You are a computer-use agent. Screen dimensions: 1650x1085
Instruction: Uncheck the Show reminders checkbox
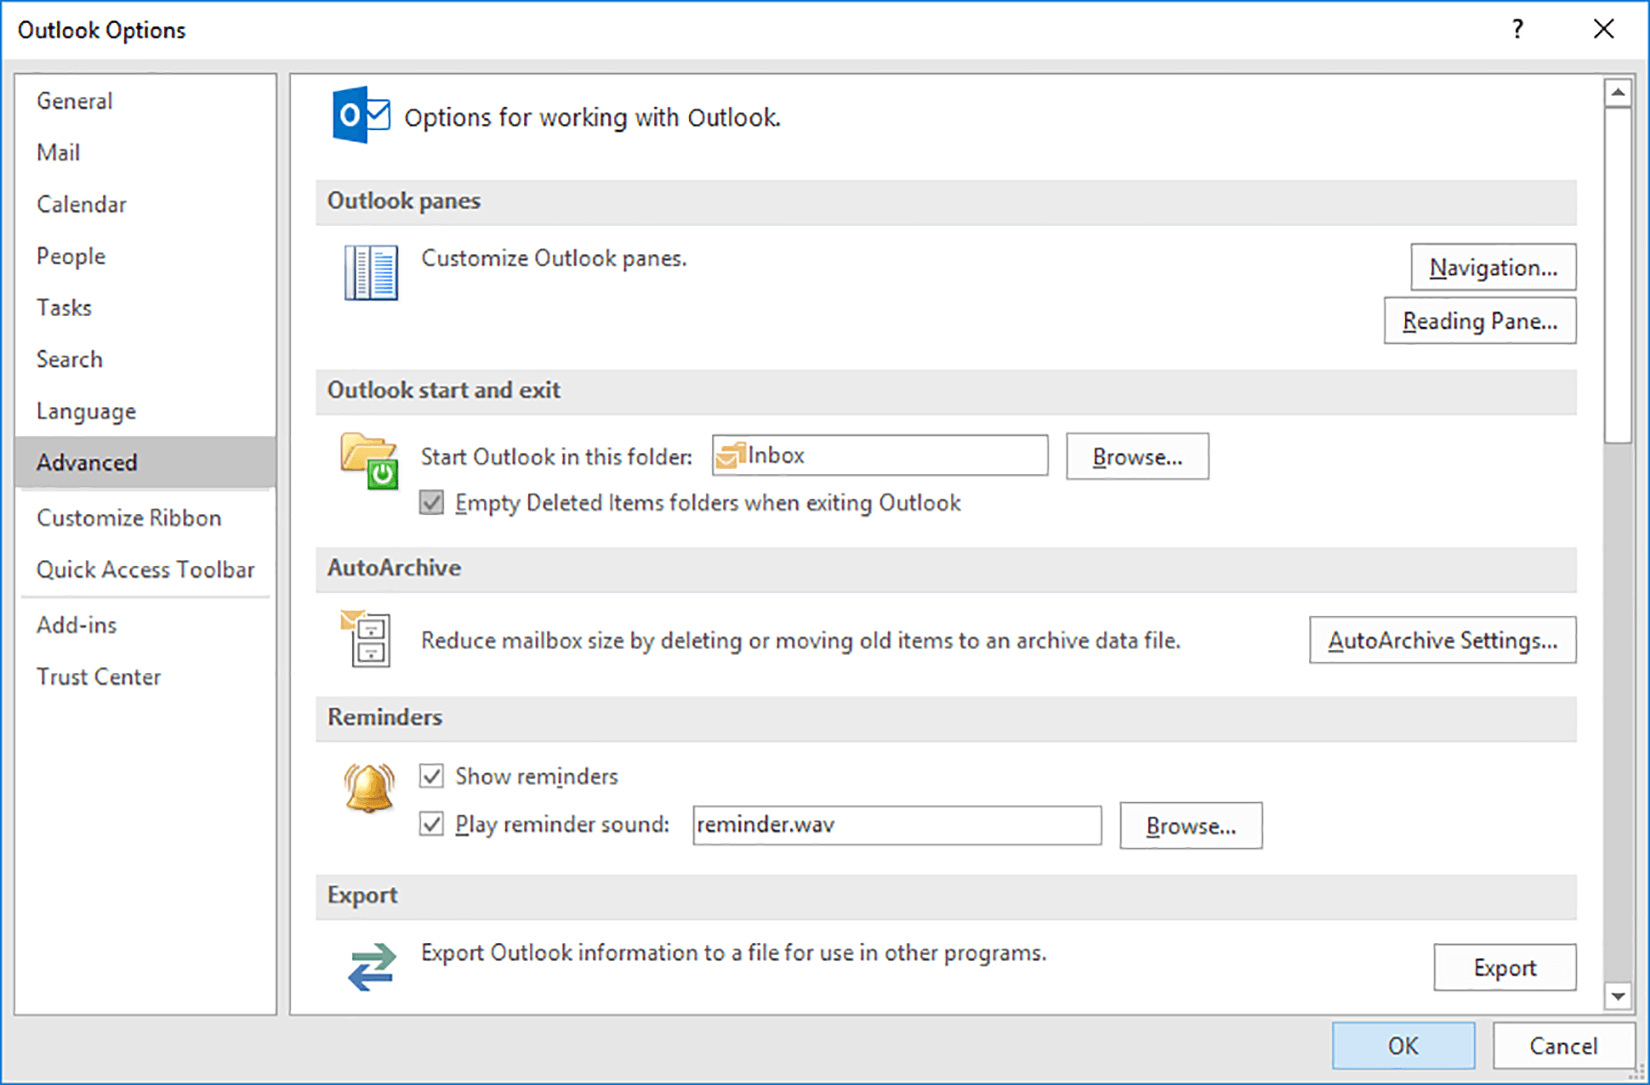tap(432, 776)
